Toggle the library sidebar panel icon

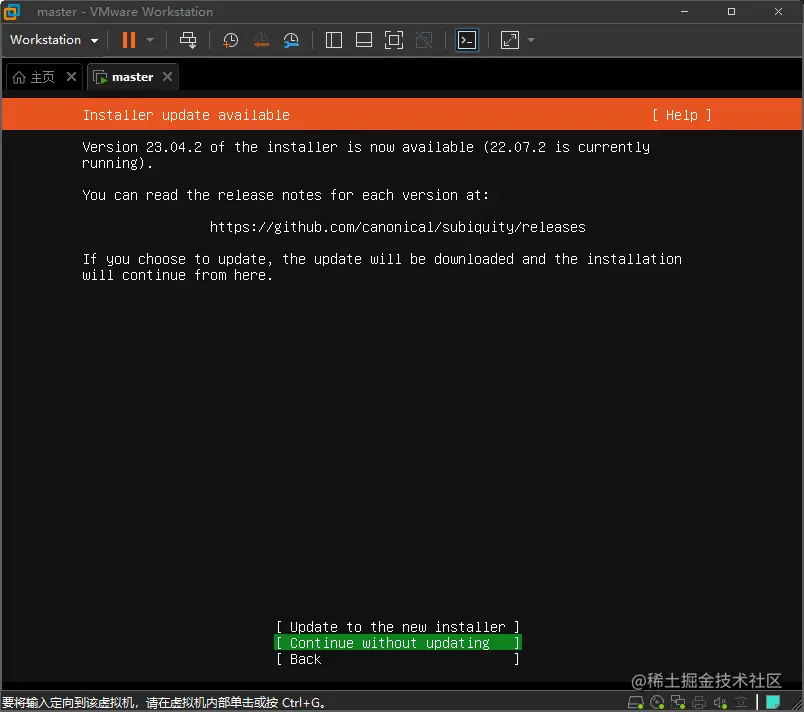(334, 40)
